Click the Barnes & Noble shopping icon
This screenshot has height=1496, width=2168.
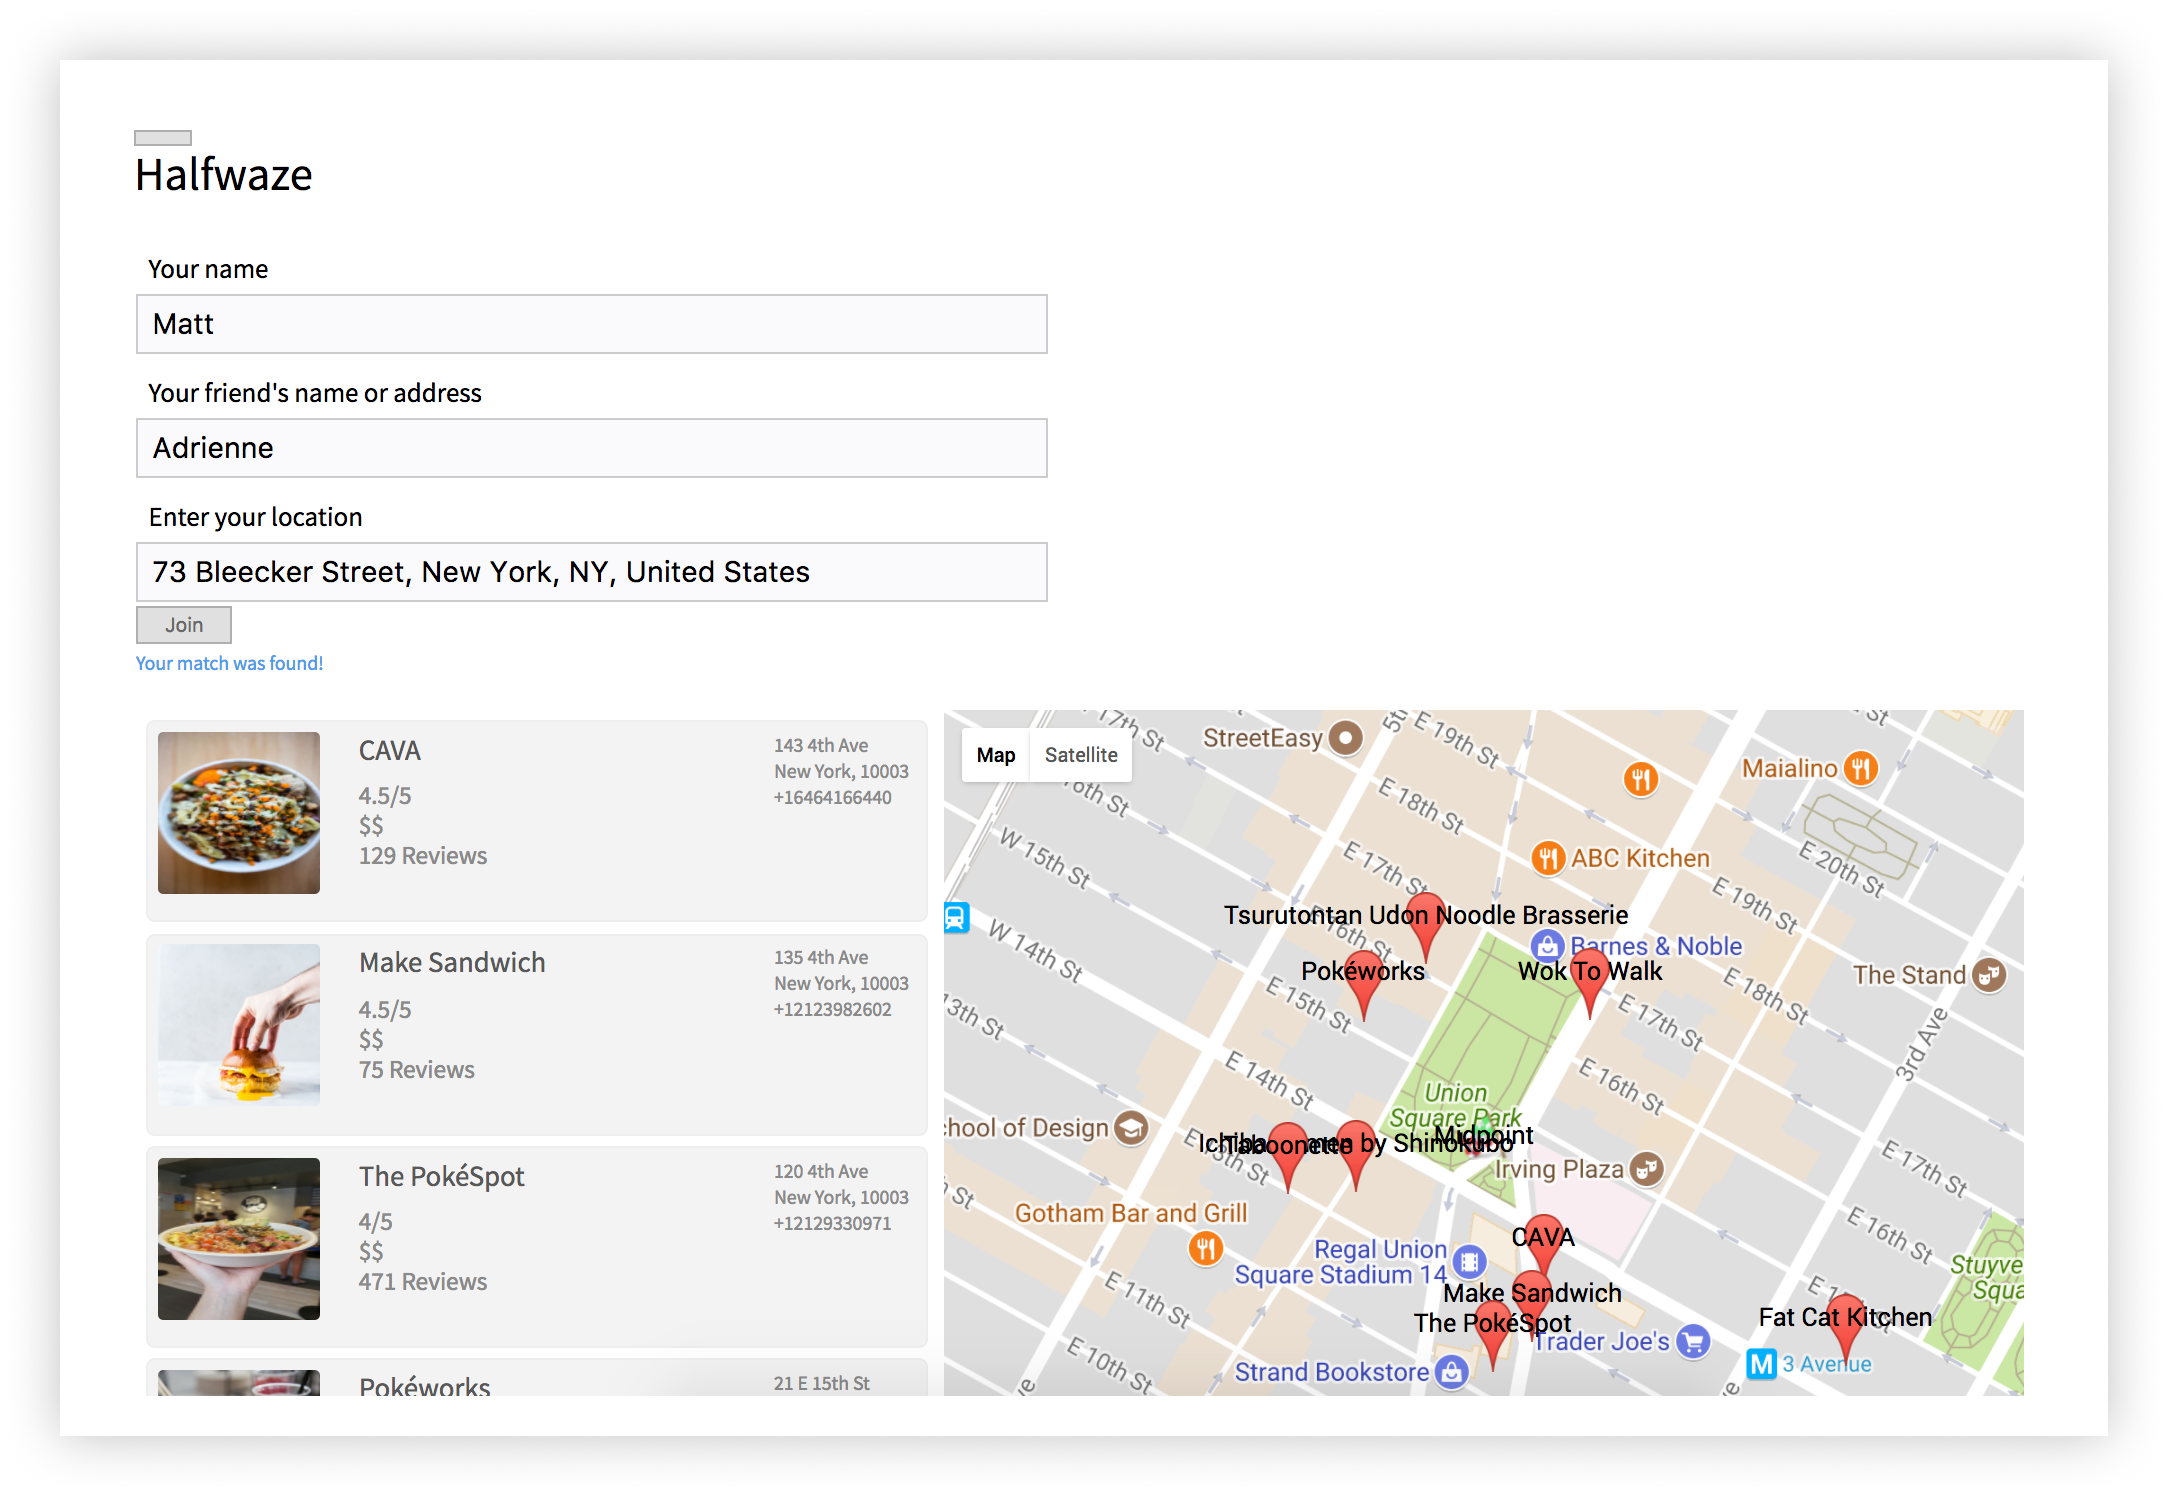pos(1547,945)
